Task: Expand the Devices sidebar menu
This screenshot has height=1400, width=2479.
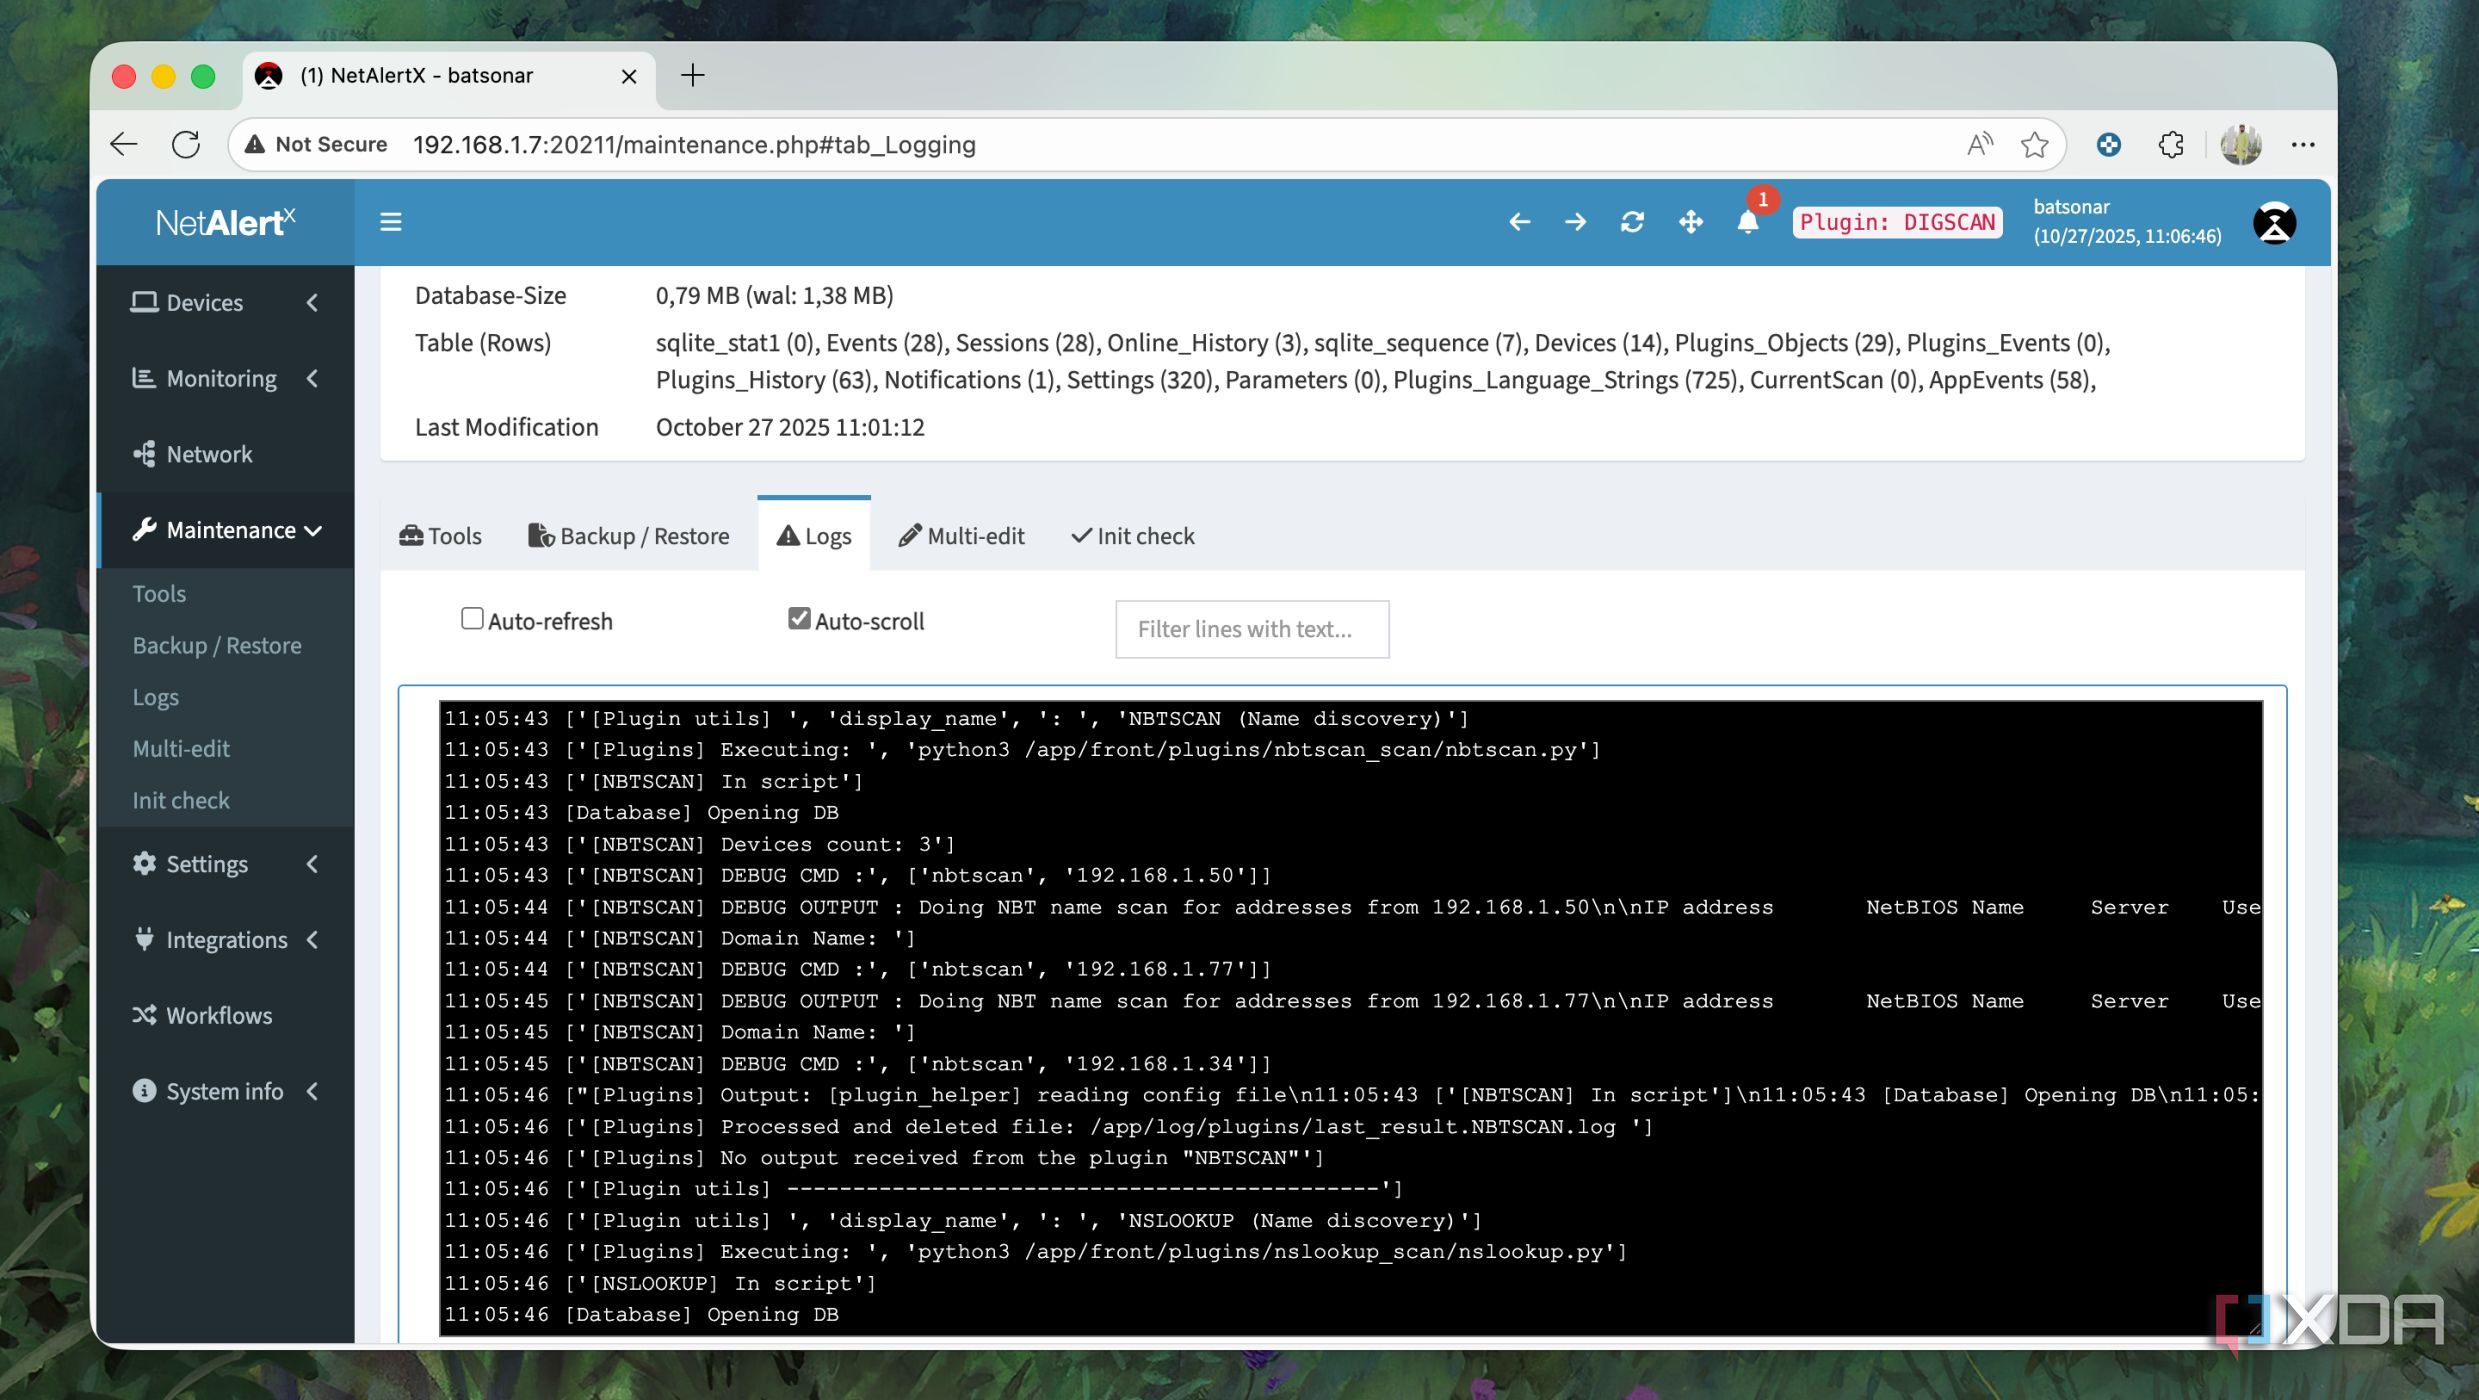Action: coord(226,303)
